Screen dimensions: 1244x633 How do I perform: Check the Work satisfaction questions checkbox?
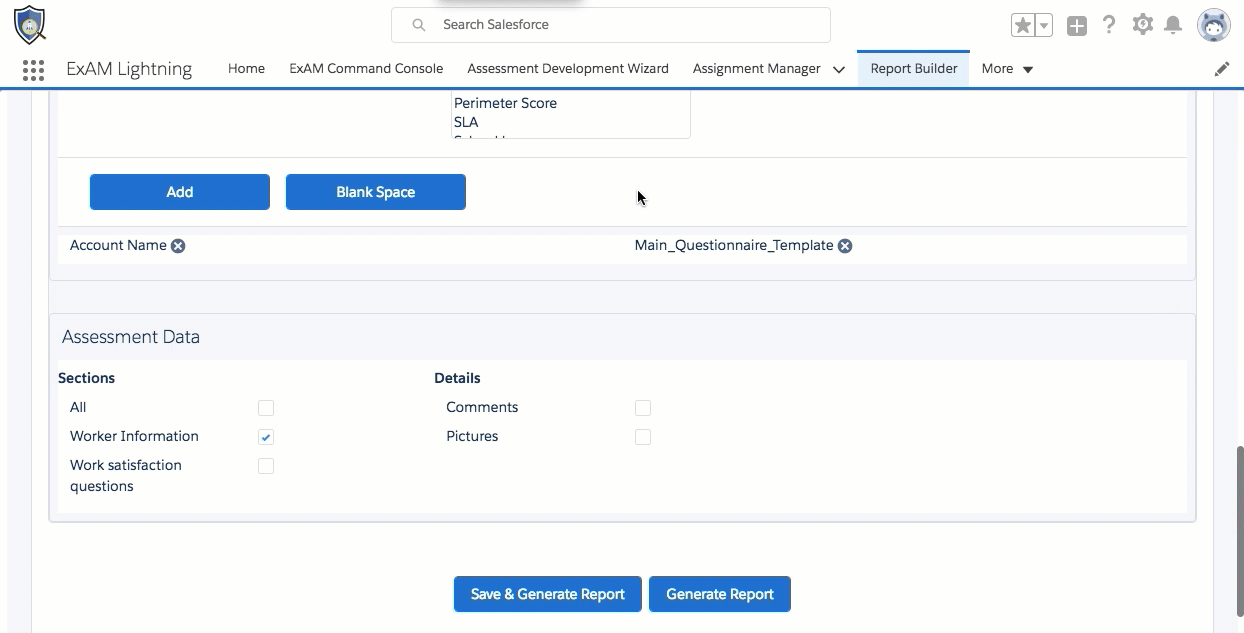click(x=266, y=466)
